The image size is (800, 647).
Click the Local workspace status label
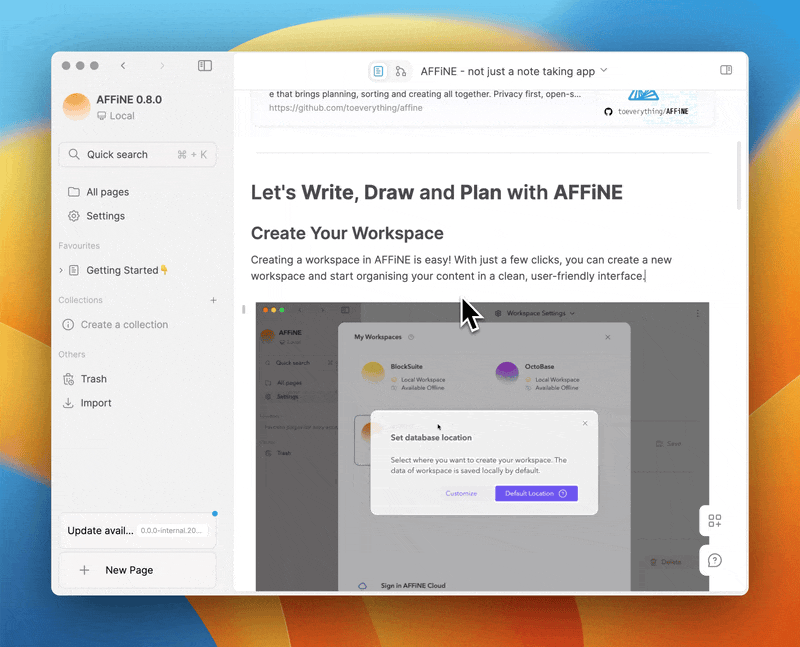coord(116,116)
